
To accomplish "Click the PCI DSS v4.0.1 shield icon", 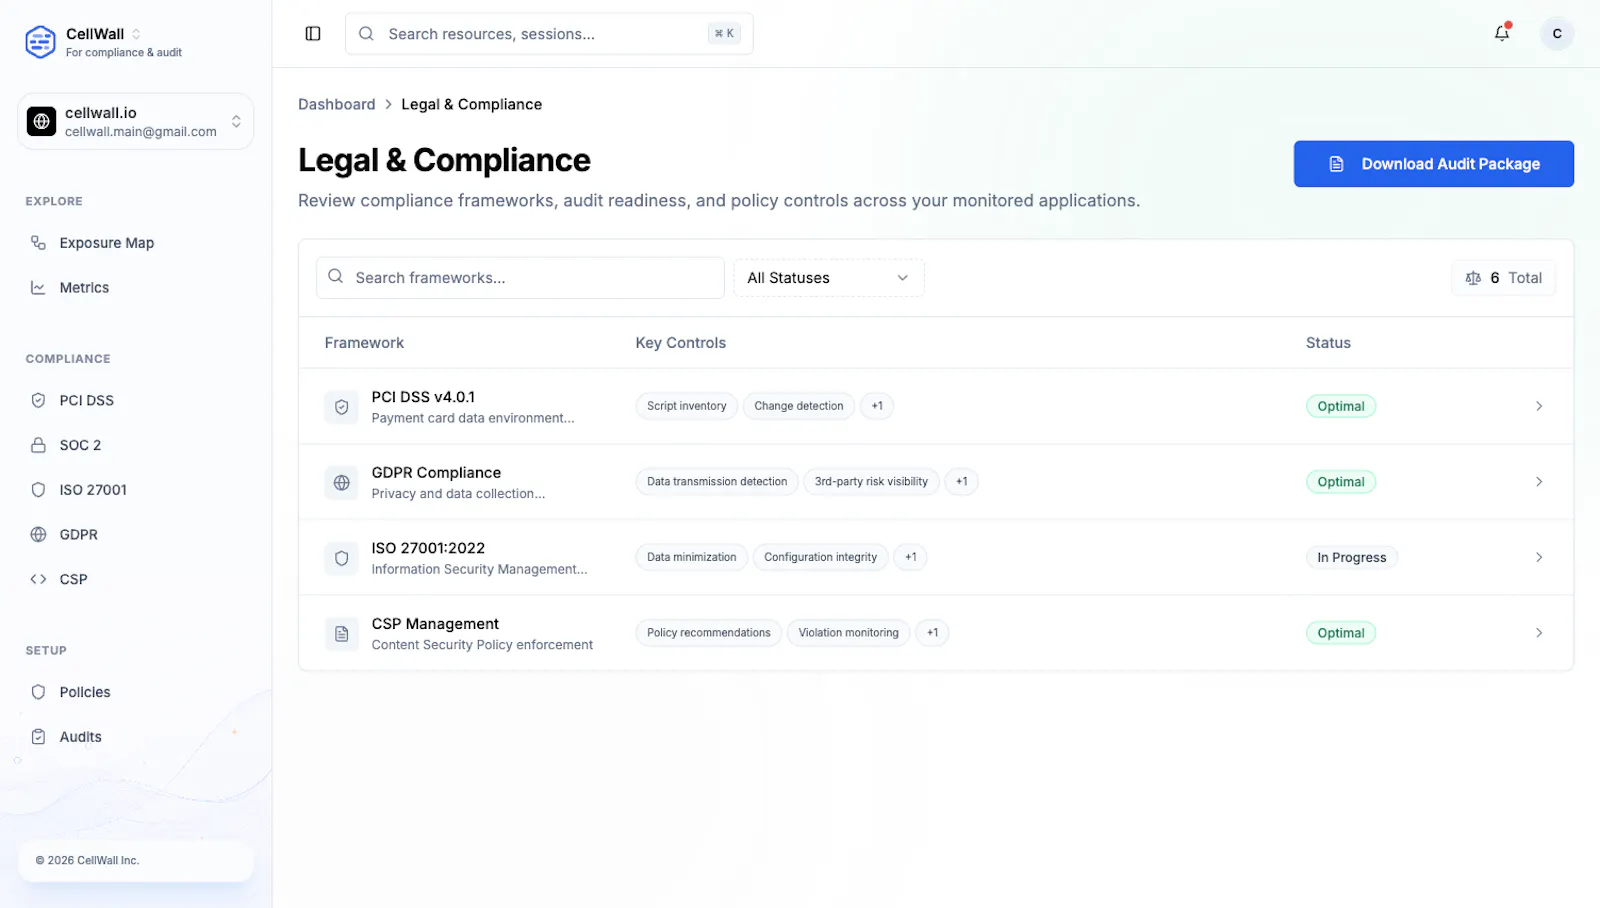I will [341, 407].
